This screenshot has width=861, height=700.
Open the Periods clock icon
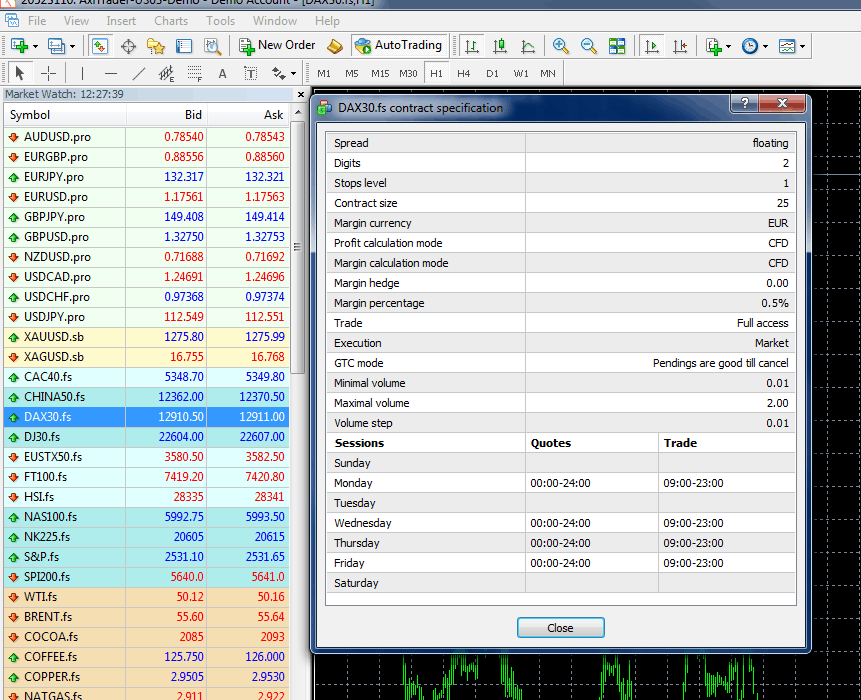(750, 46)
